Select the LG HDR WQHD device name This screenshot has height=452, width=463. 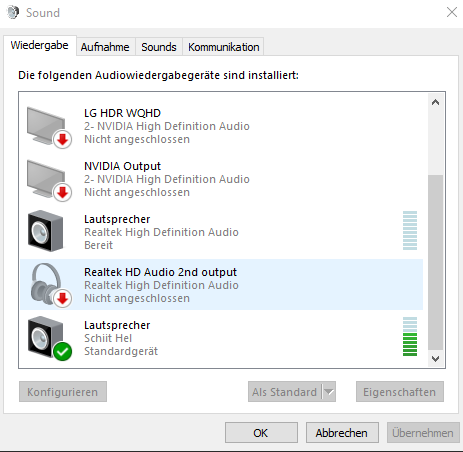[122, 113]
